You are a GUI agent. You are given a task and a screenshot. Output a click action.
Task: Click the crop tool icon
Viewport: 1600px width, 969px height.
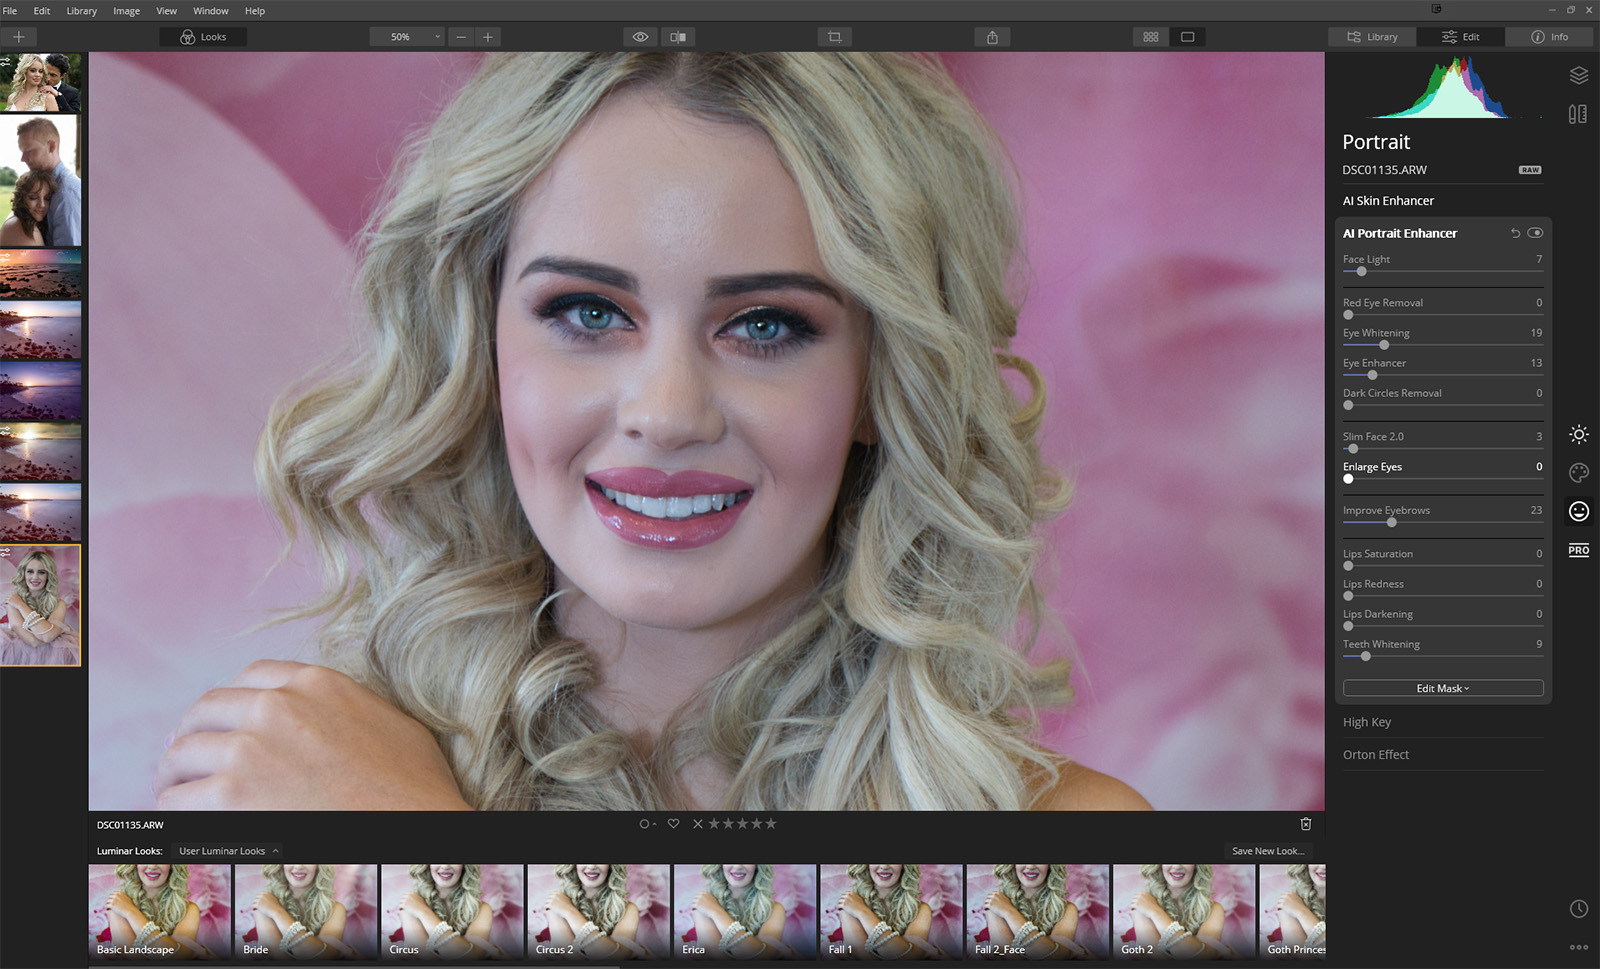(834, 37)
